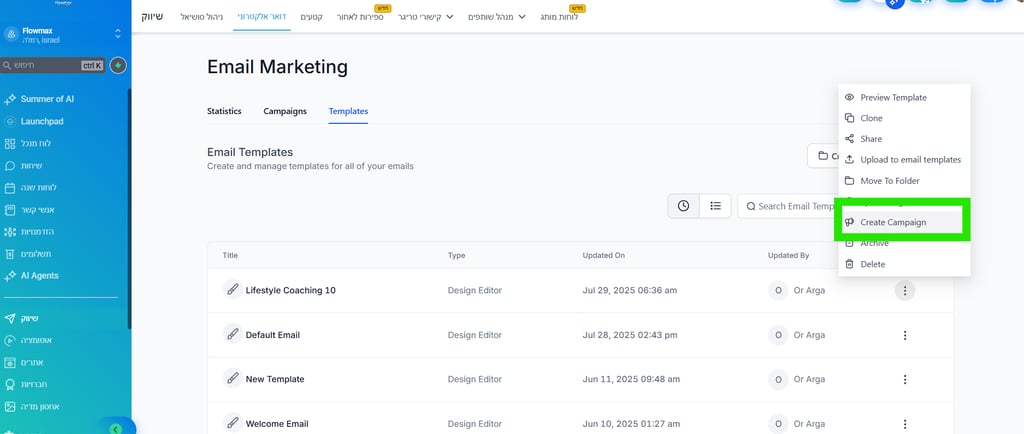Click edit pencil icon beside Default Email
Screen dimensions: 1024x434
(232, 334)
